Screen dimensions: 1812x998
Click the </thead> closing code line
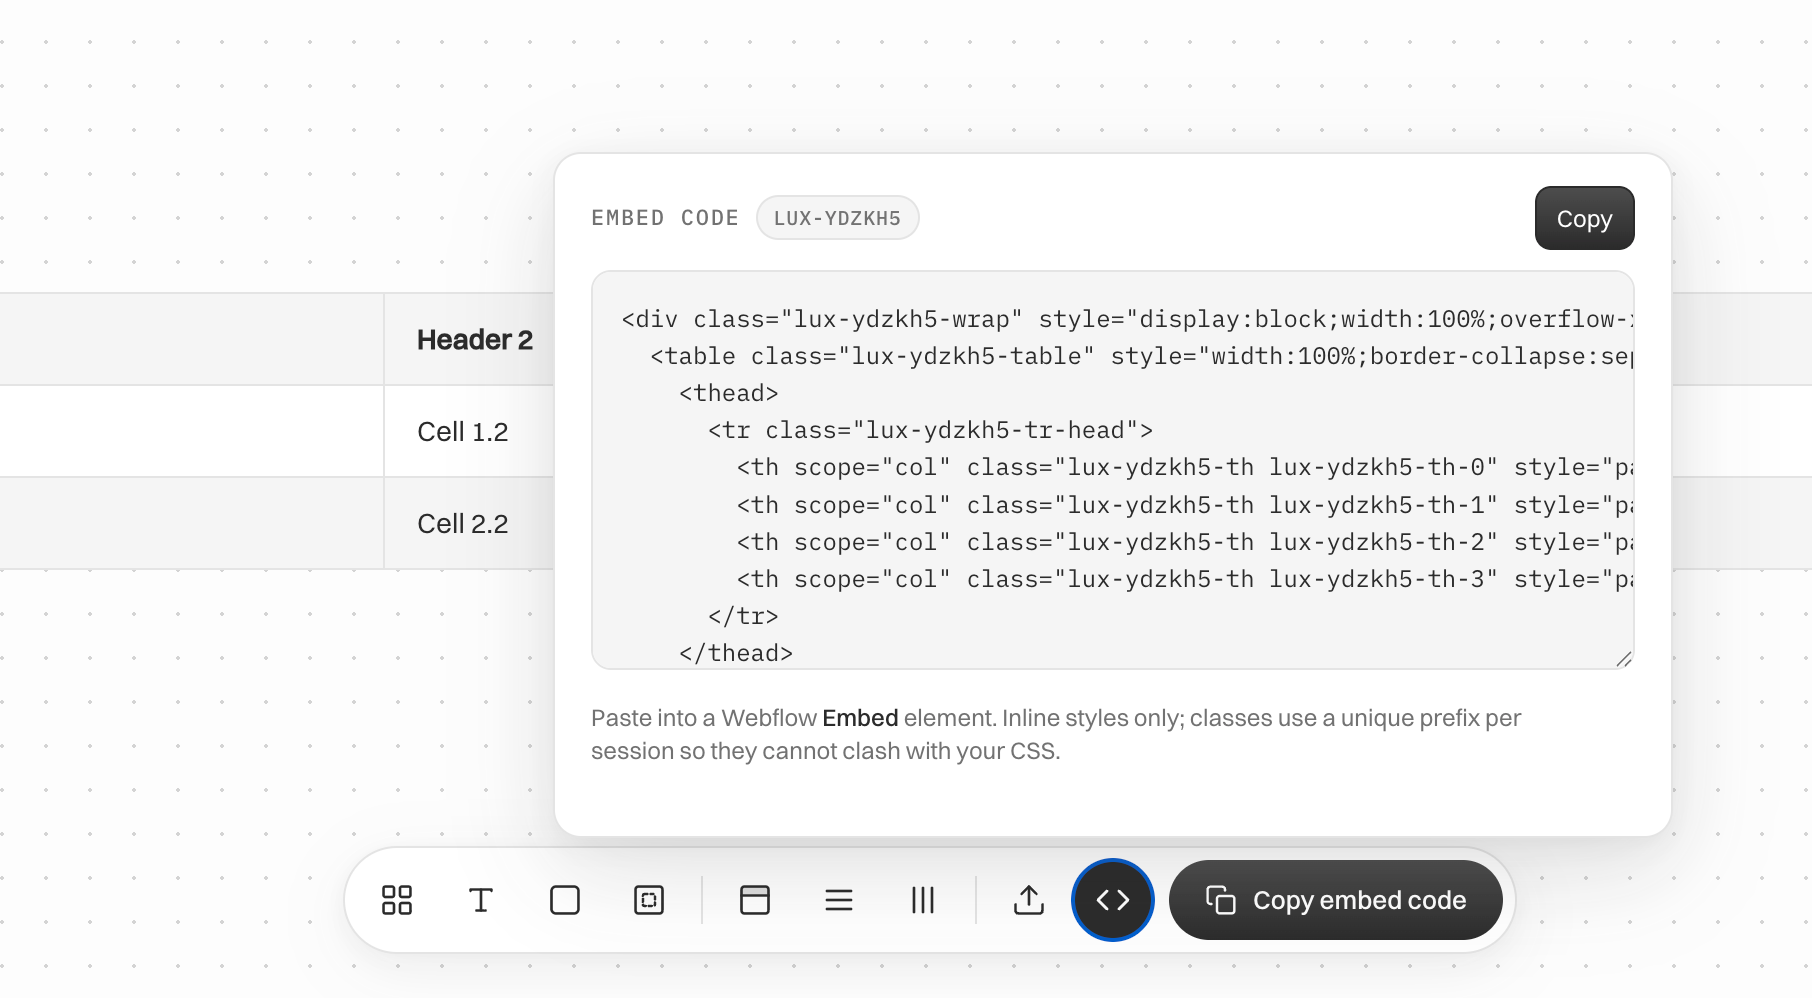[x=736, y=653]
